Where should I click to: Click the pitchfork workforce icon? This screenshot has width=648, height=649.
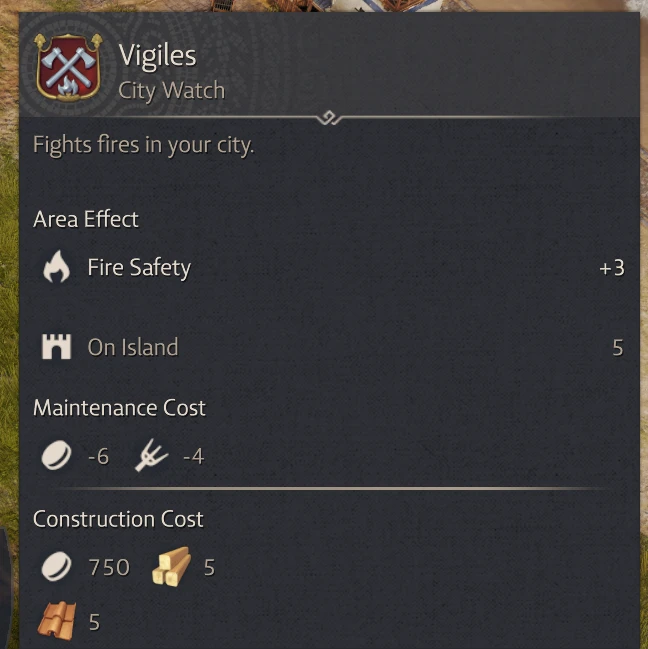[149, 456]
